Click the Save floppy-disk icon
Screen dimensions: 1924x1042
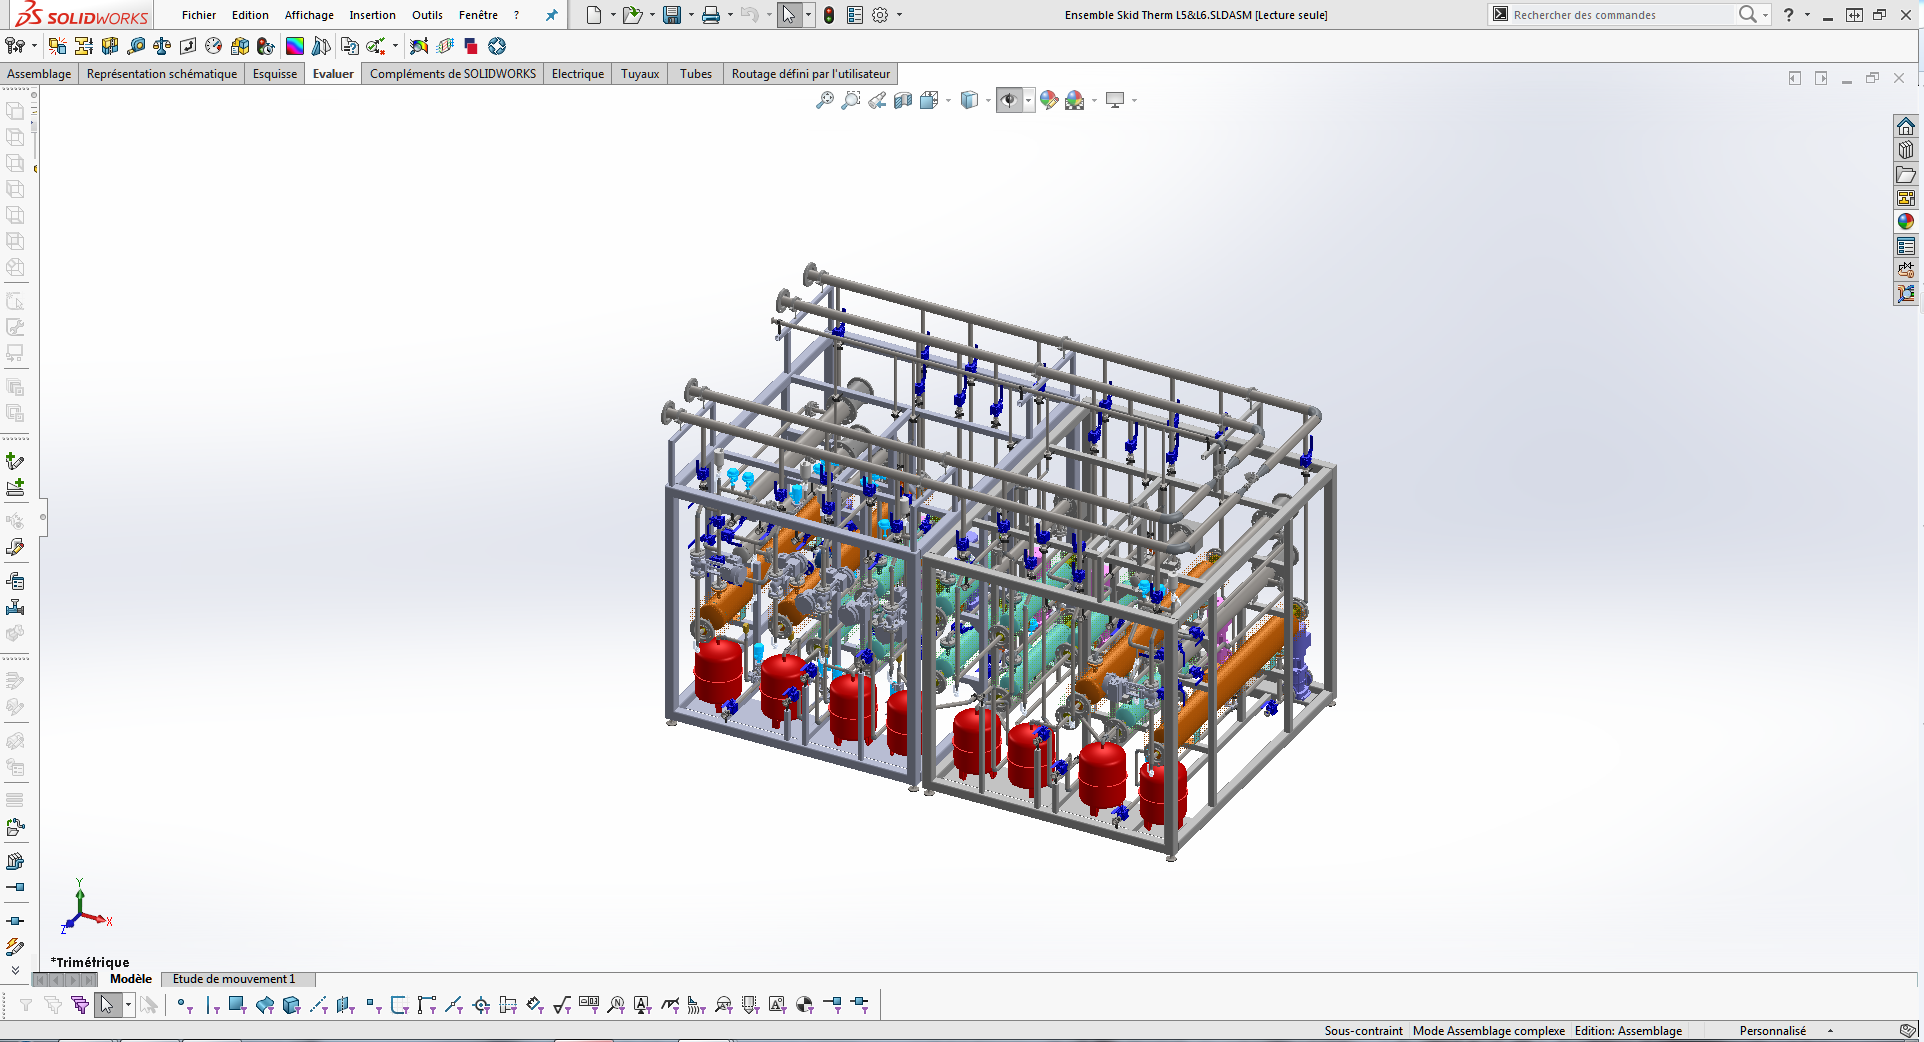(672, 15)
